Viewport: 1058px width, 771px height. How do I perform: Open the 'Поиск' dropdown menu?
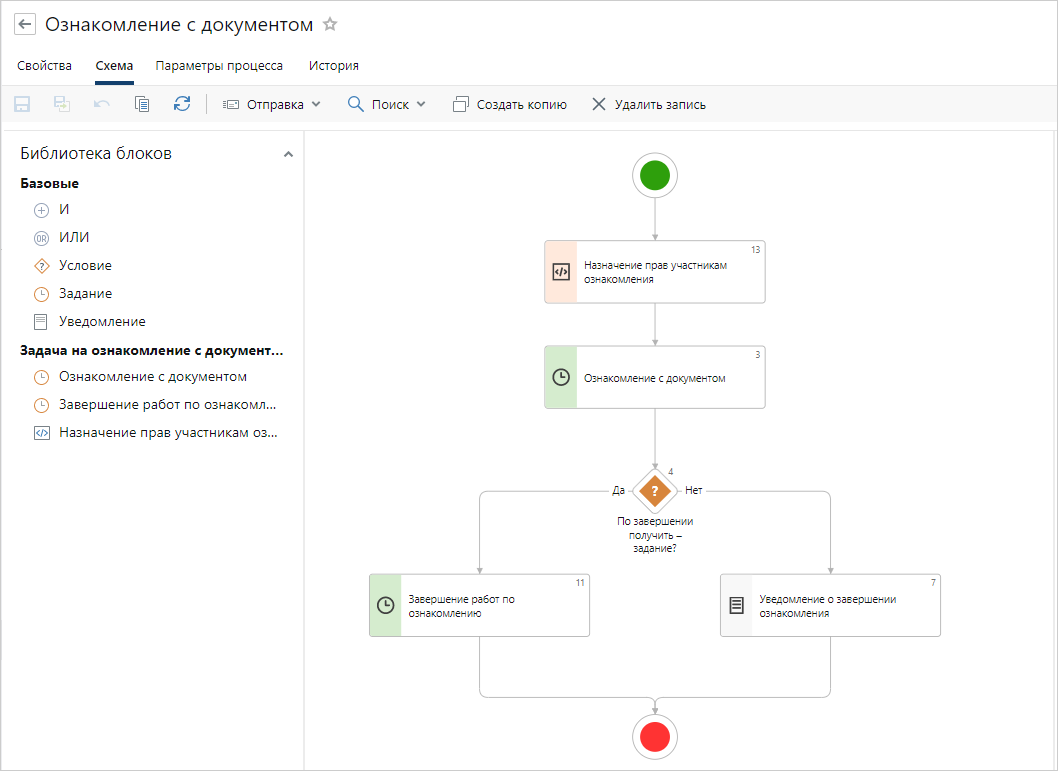[x=386, y=104]
